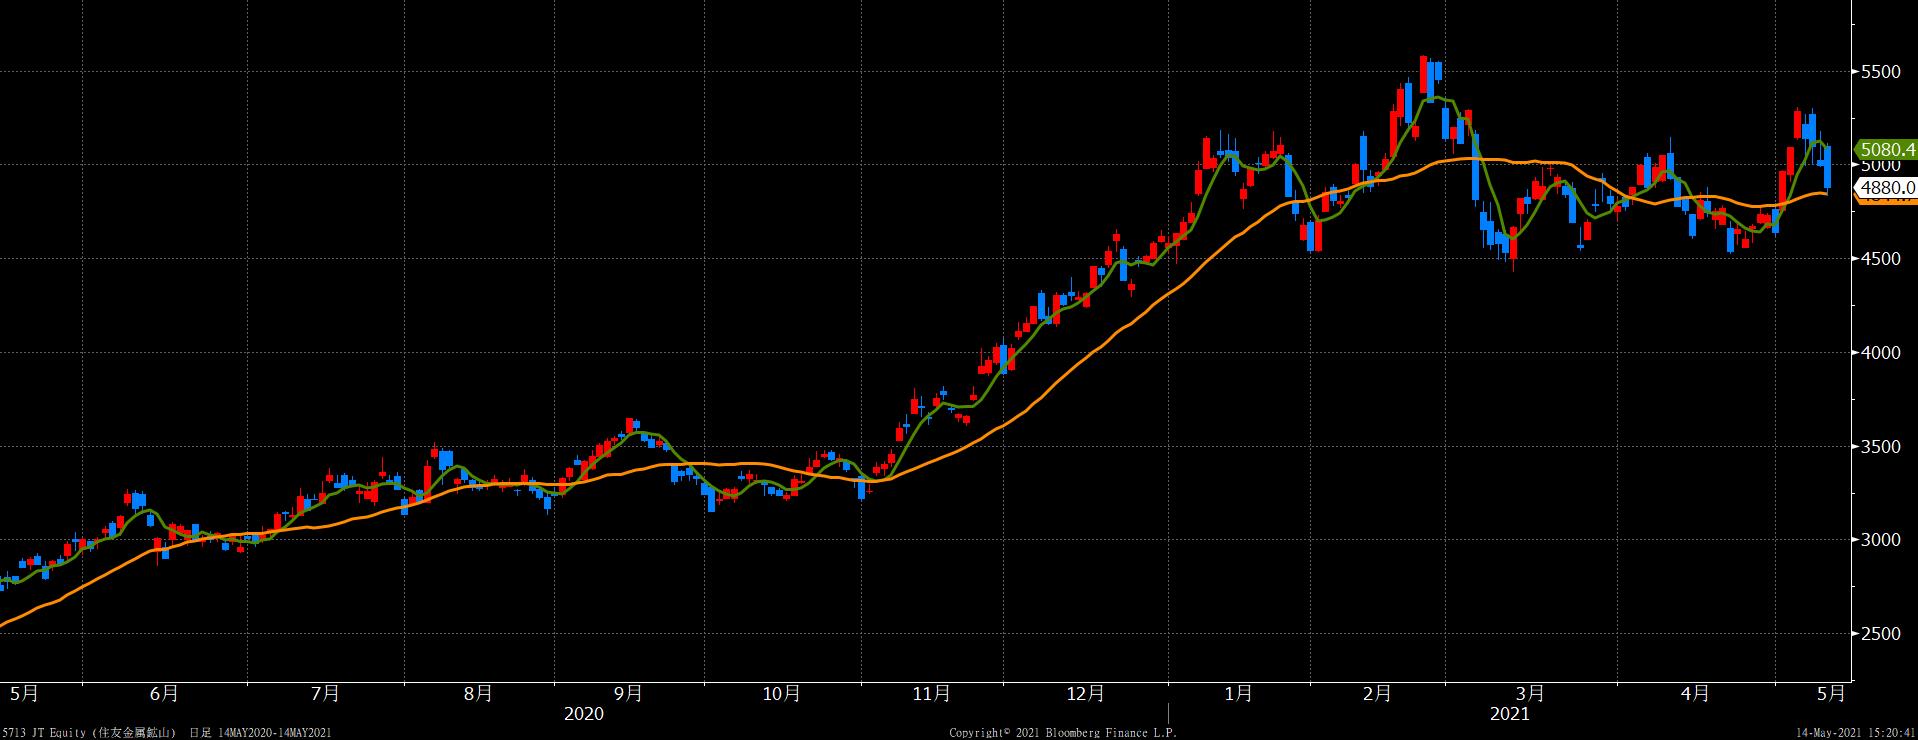Click the white 4880.0 last price label
Image resolution: width=1918 pixels, height=740 pixels.
pyautogui.click(x=1887, y=187)
